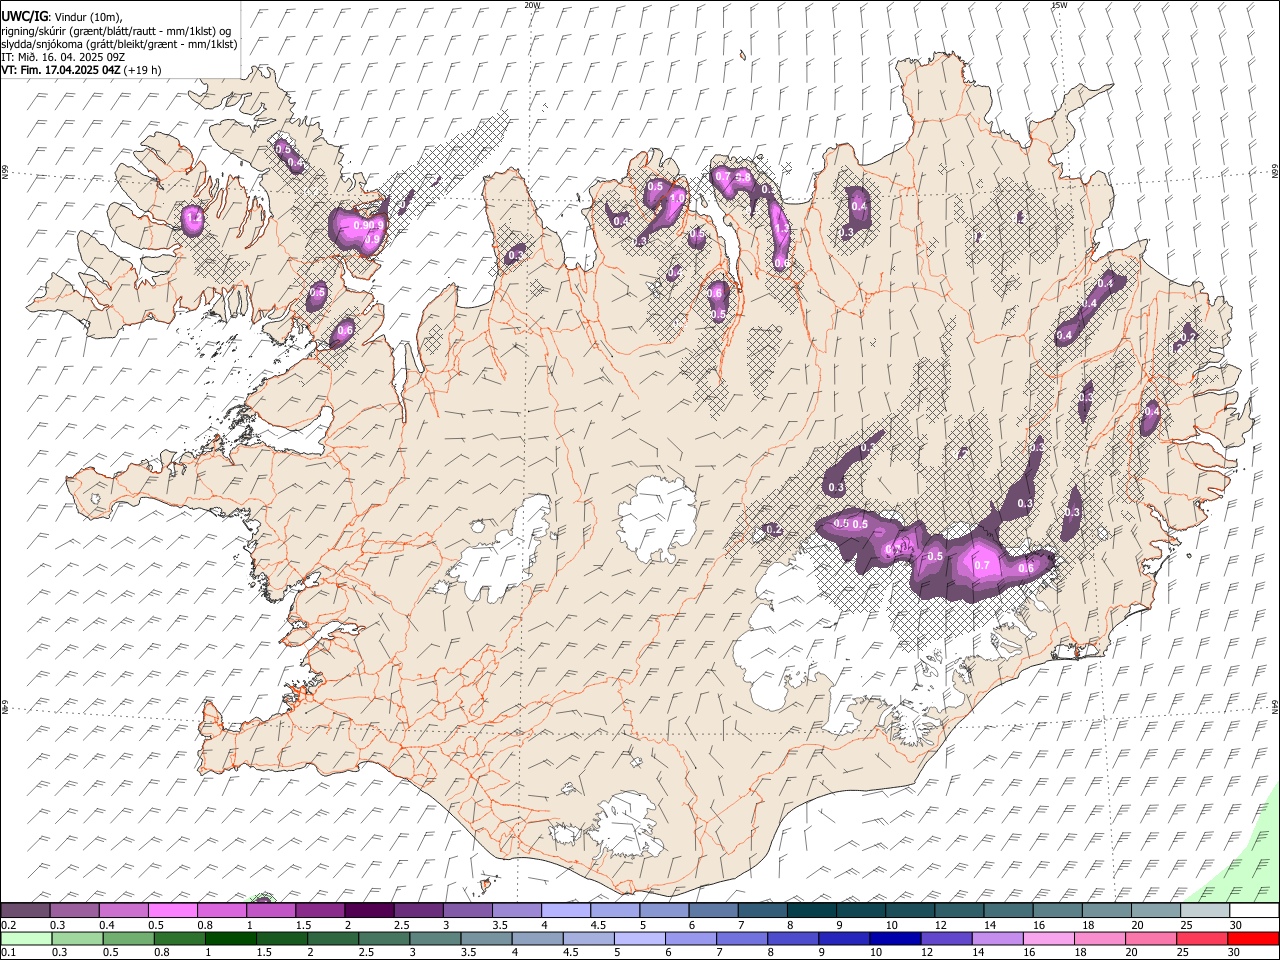The height and width of the screenshot is (960, 1280).
Task: Click the '15W' longitude label
Action: pyautogui.click(x=1059, y=5)
